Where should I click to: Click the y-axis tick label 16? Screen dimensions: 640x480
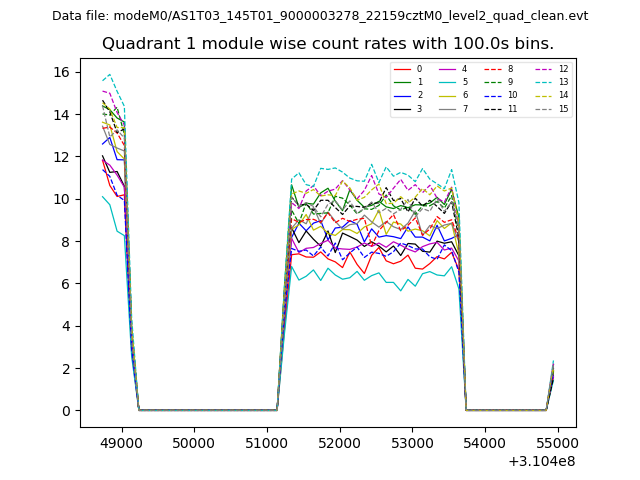[x=61, y=72]
